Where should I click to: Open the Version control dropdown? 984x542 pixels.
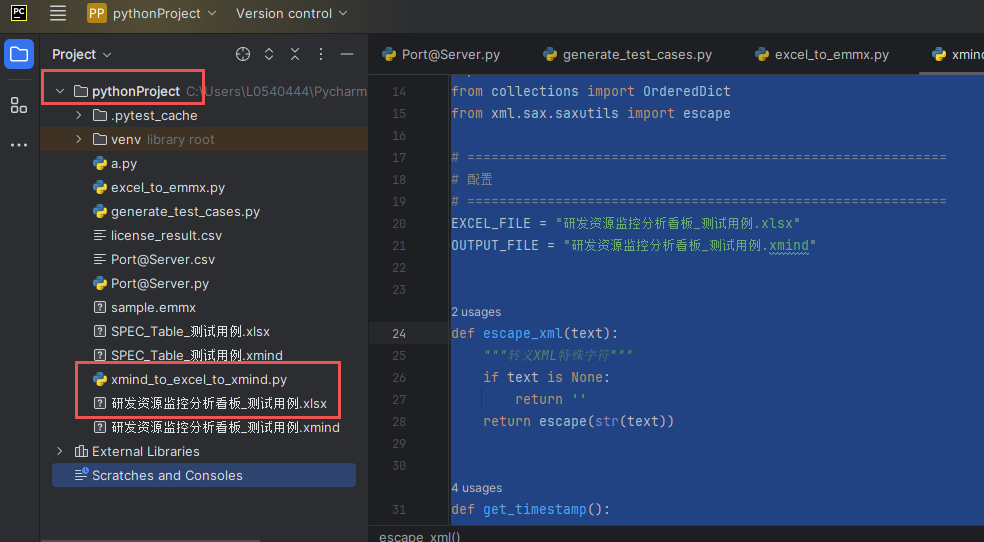(291, 13)
